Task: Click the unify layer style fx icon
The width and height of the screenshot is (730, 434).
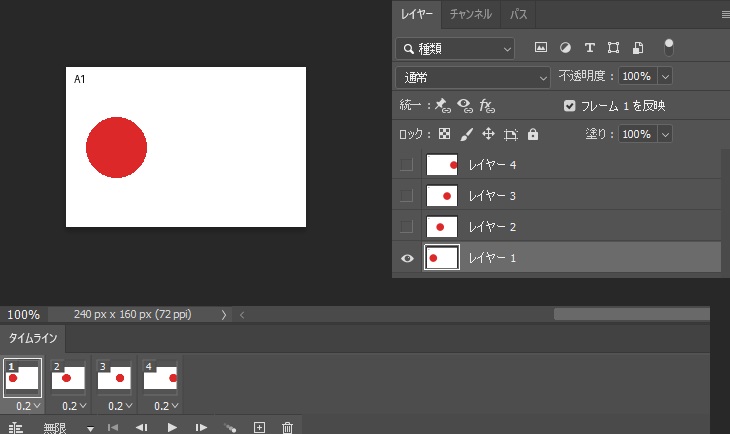Action: click(487, 106)
